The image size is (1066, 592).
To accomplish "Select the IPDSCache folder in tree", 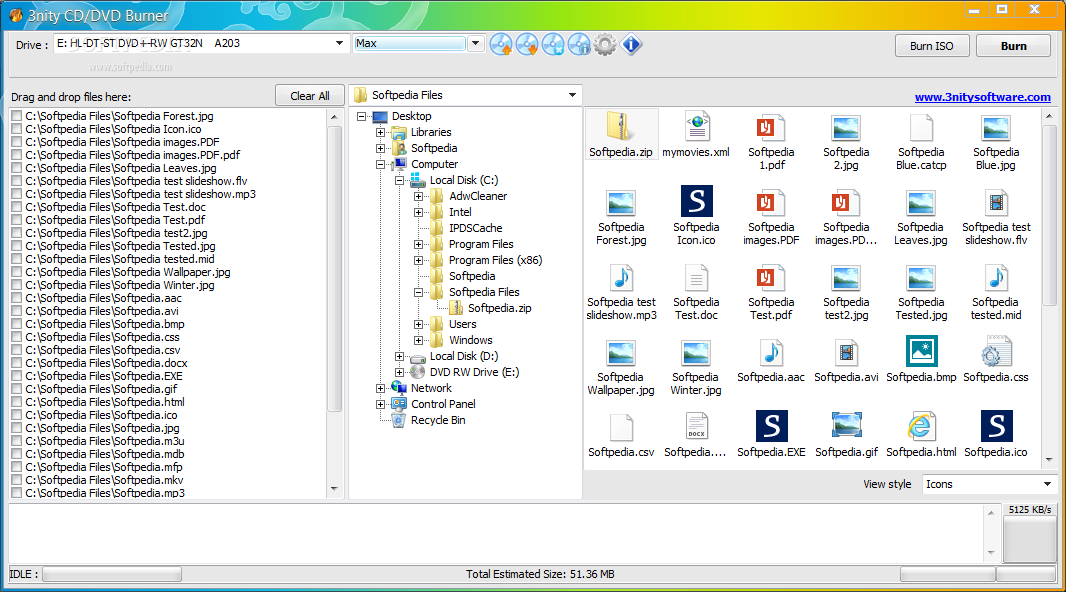I will pyautogui.click(x=475, y=228).
